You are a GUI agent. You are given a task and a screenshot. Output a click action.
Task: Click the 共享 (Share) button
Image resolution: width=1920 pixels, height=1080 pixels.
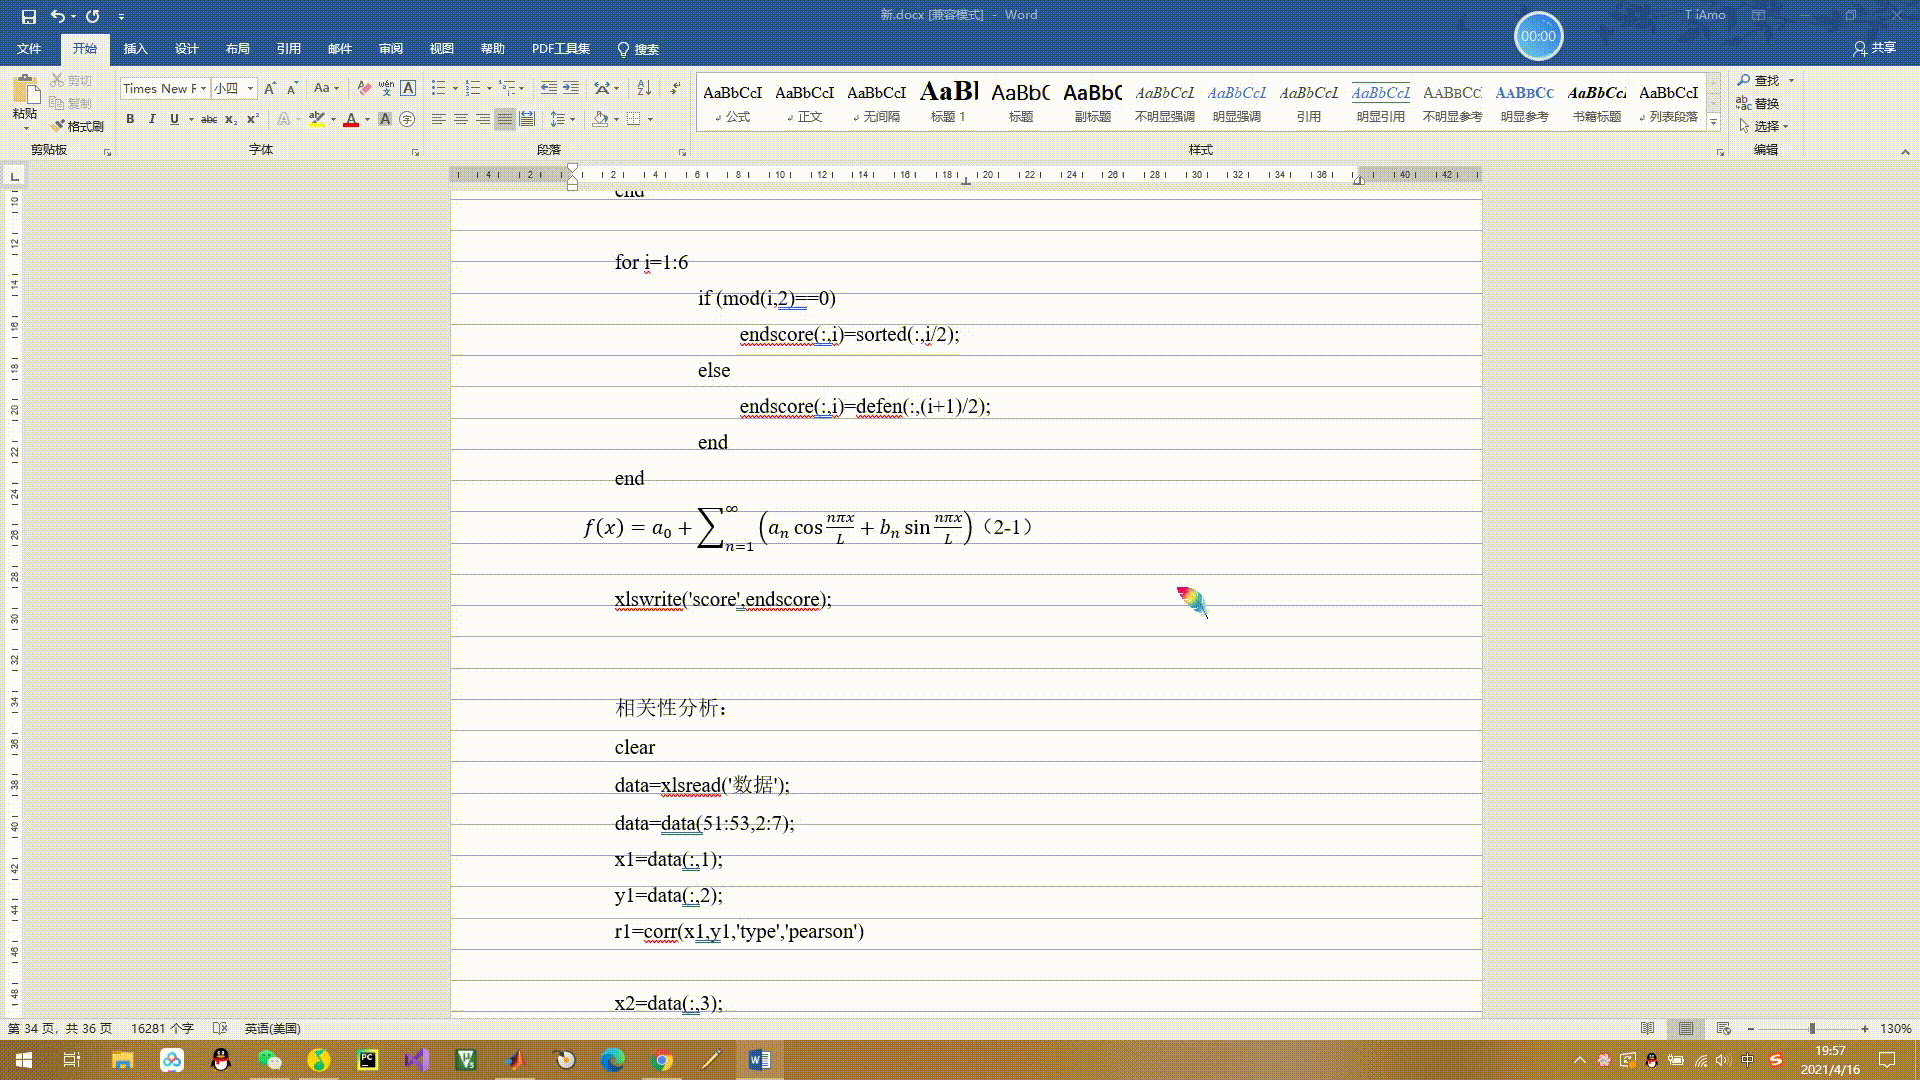pos(1874,48)
